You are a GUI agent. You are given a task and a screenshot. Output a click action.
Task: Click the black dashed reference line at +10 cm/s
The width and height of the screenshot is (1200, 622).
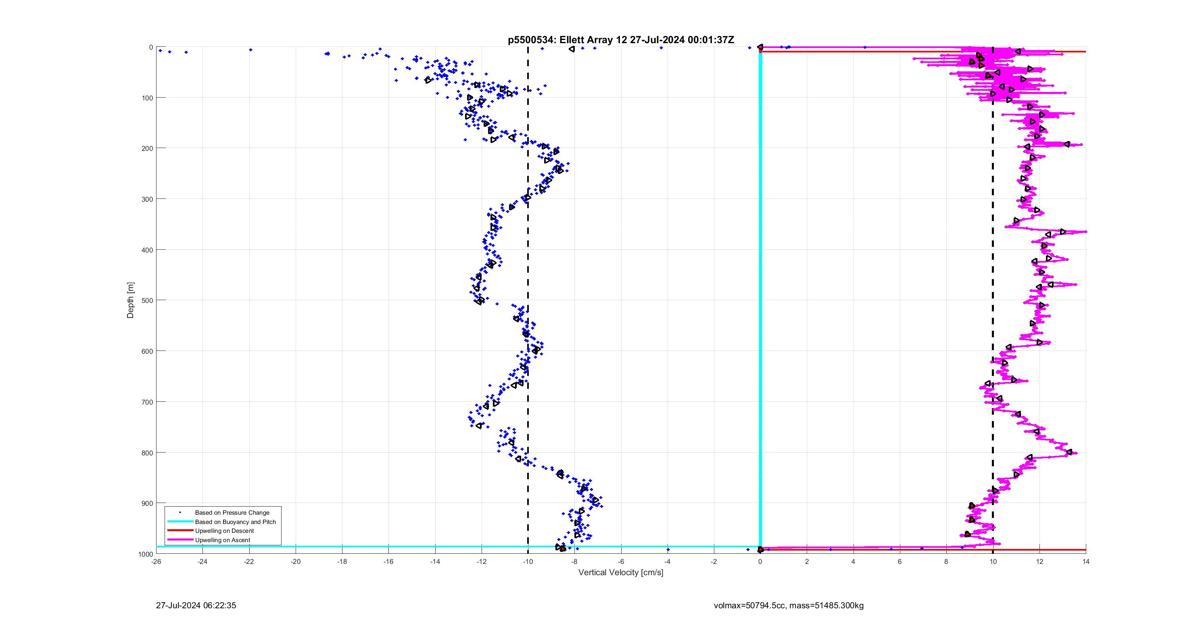(993, 300)
